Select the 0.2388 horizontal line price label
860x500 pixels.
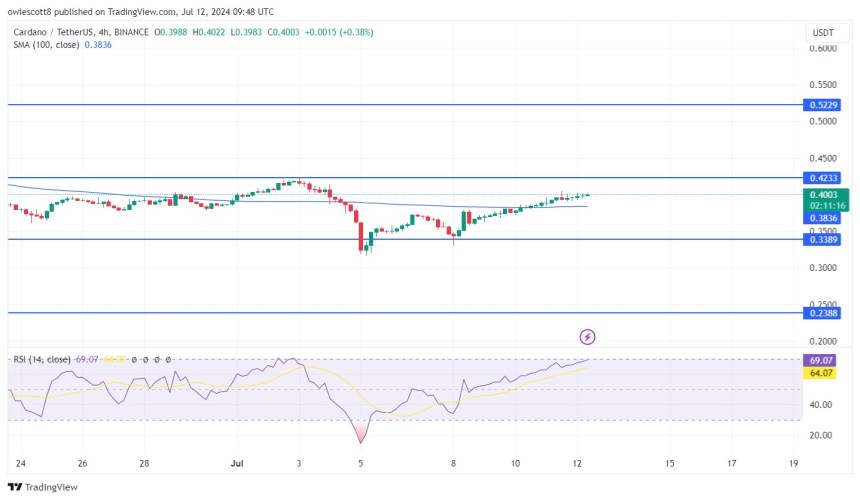pyautogui.click(x=825, y=313)
